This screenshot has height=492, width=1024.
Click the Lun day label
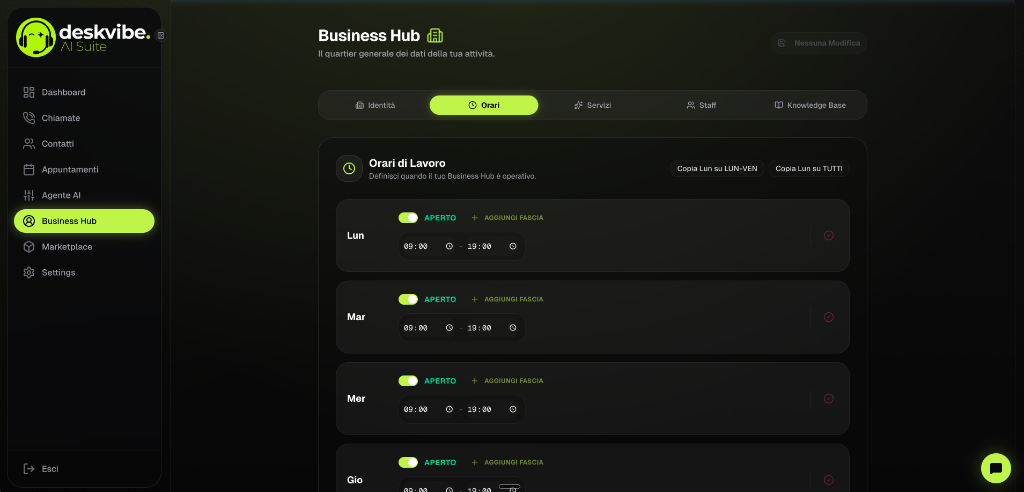(355, 236)
